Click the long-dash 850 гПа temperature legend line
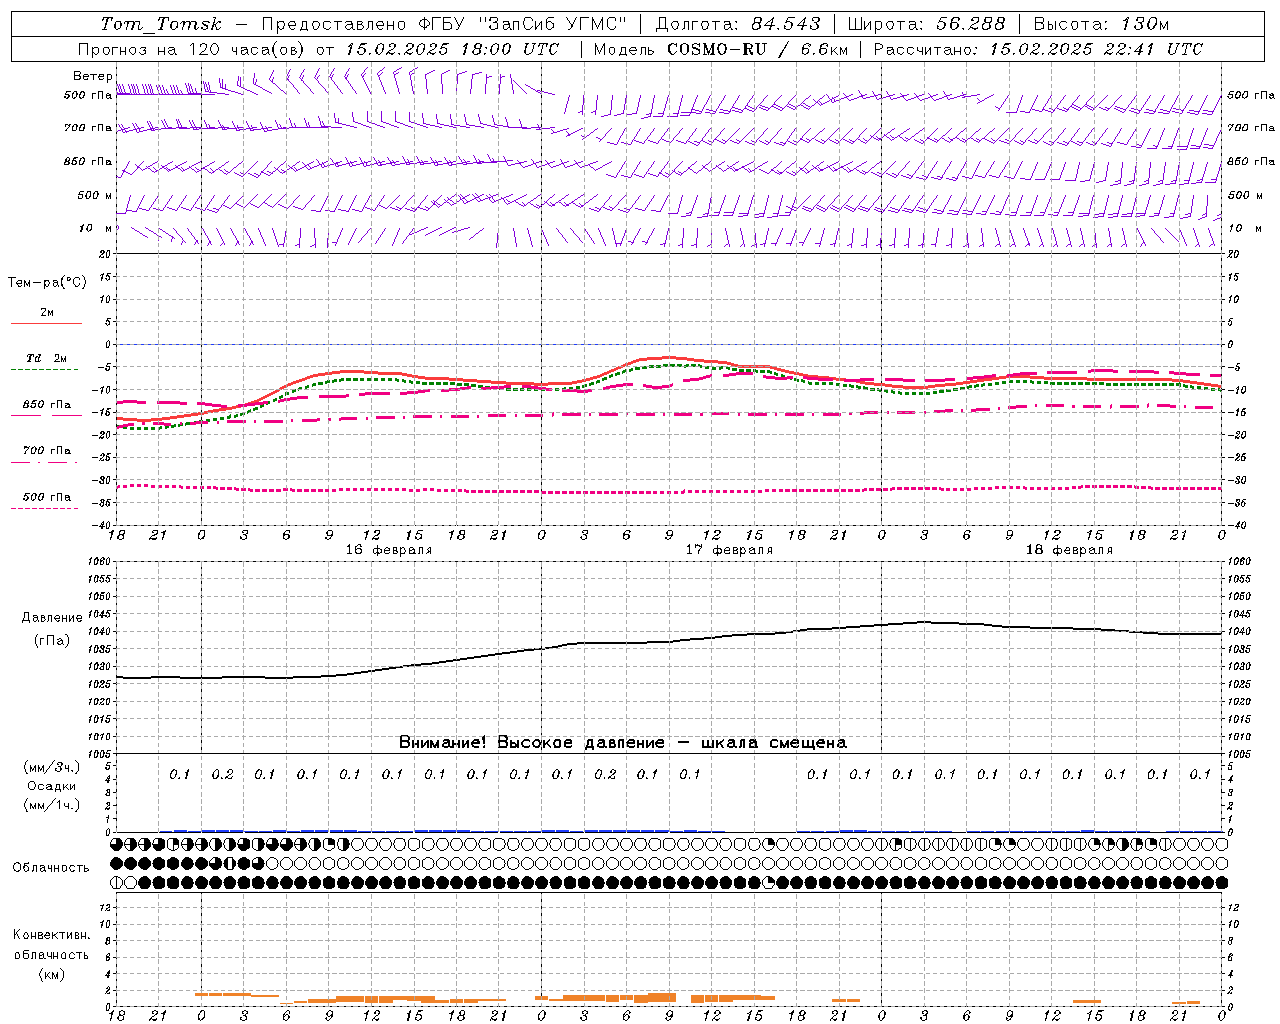The image size is (1280, 1024). click(46, 416)
